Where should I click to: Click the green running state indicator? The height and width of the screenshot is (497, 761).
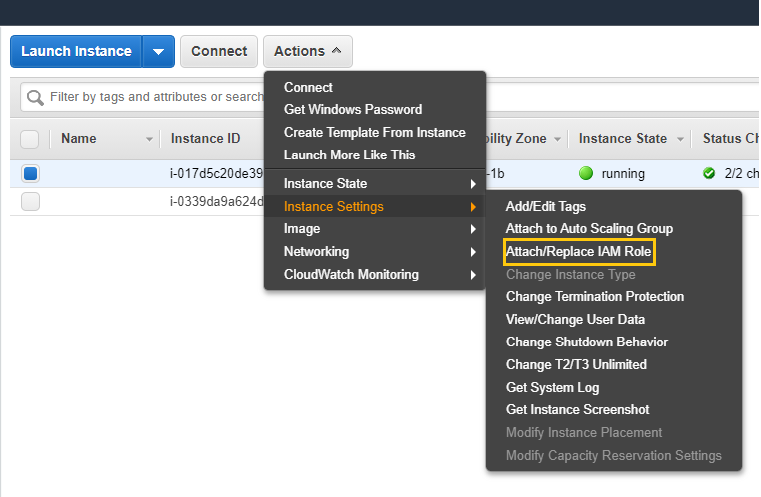click(x=586, y=173)
